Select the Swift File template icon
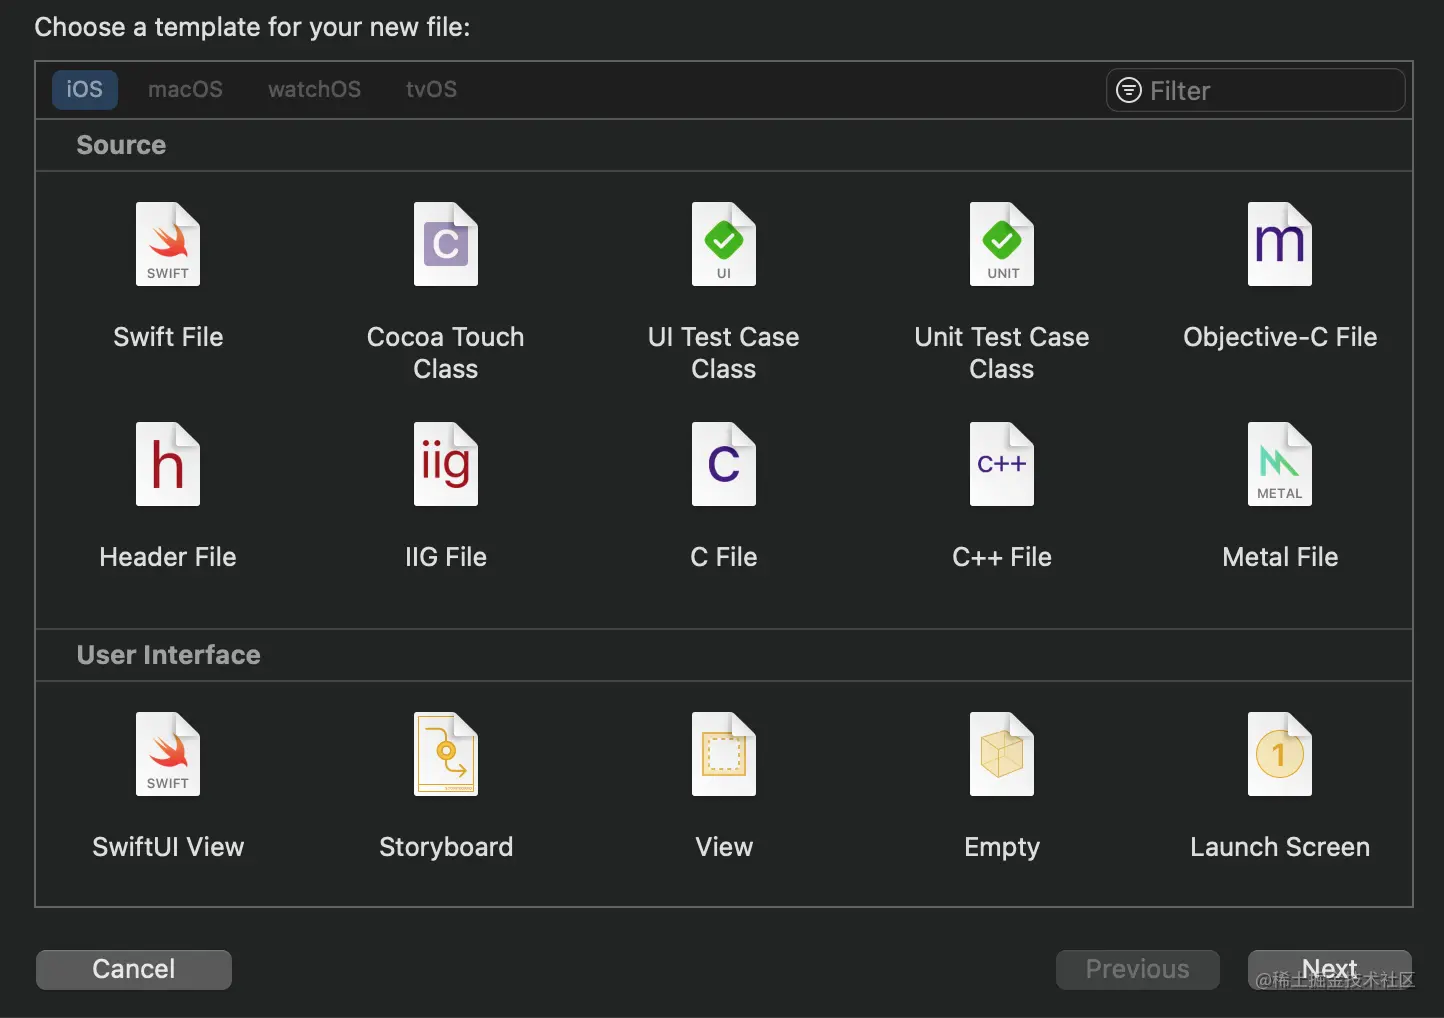The width and height of the screenshot is (1444, 1018). 168,245
